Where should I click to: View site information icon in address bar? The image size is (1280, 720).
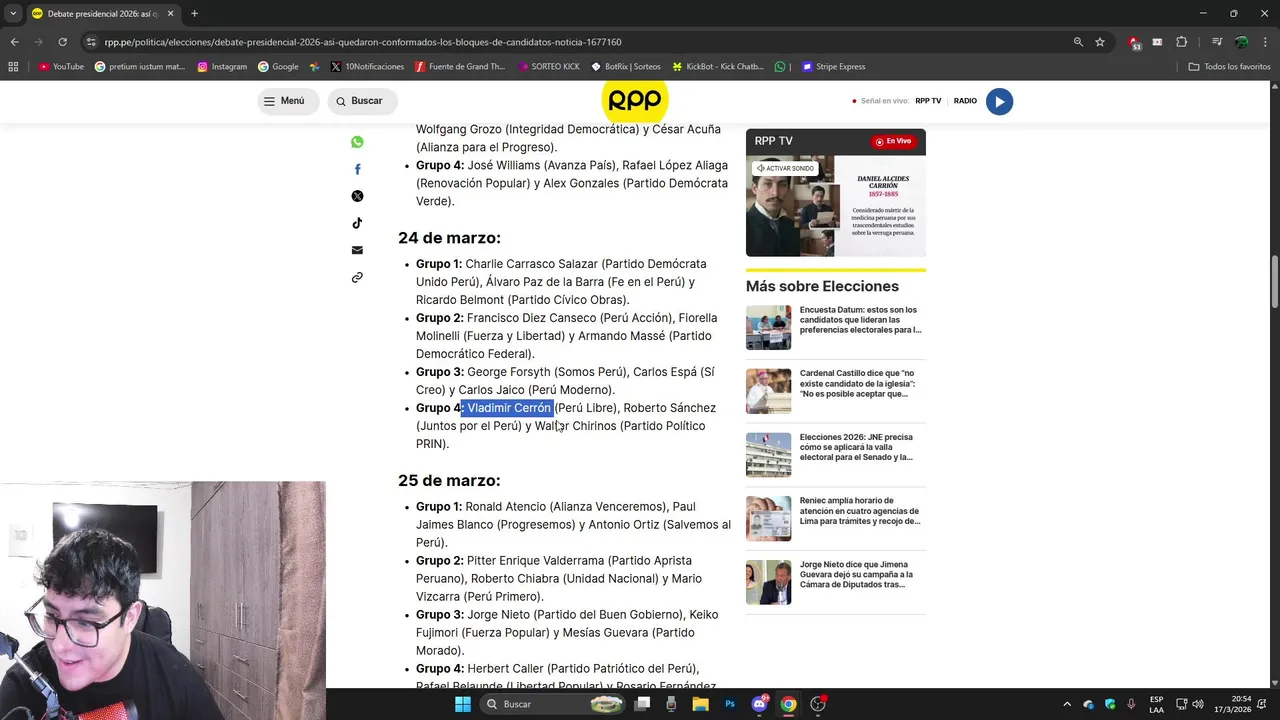(91, 42)
